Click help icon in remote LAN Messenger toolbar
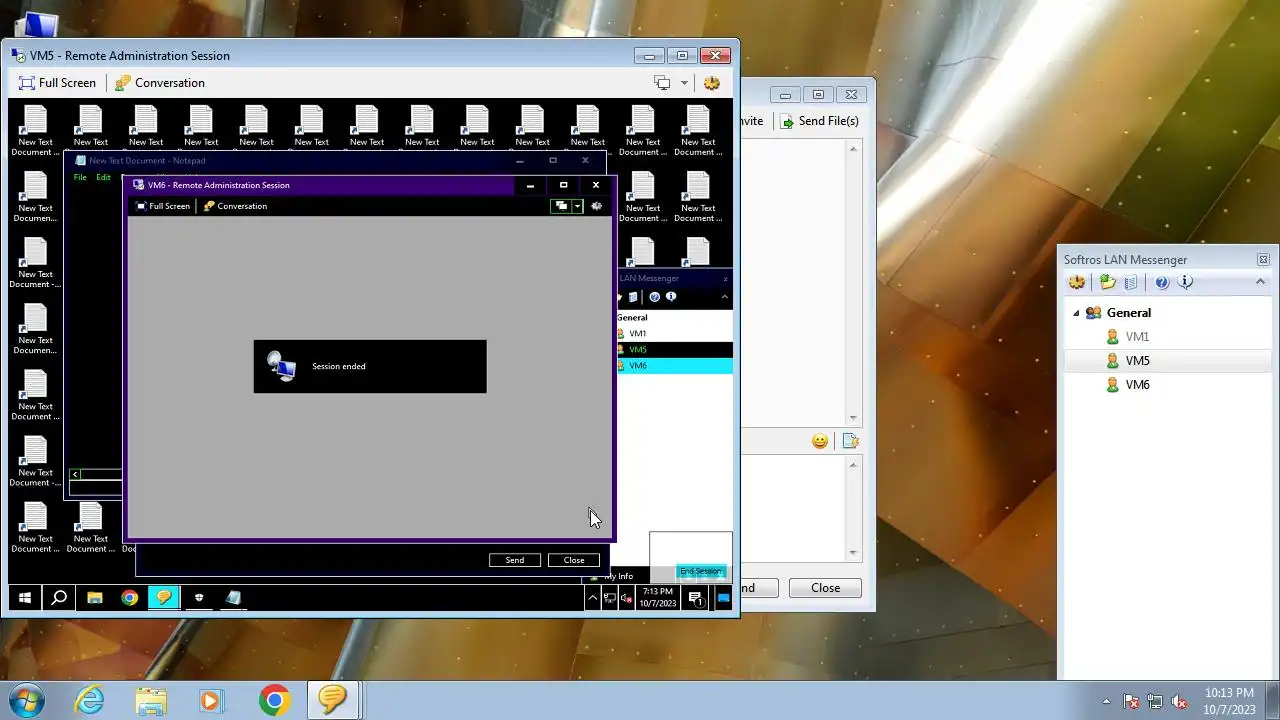Screen dimensions: 1280x720 pyautogui.click(x=654, y=297)
